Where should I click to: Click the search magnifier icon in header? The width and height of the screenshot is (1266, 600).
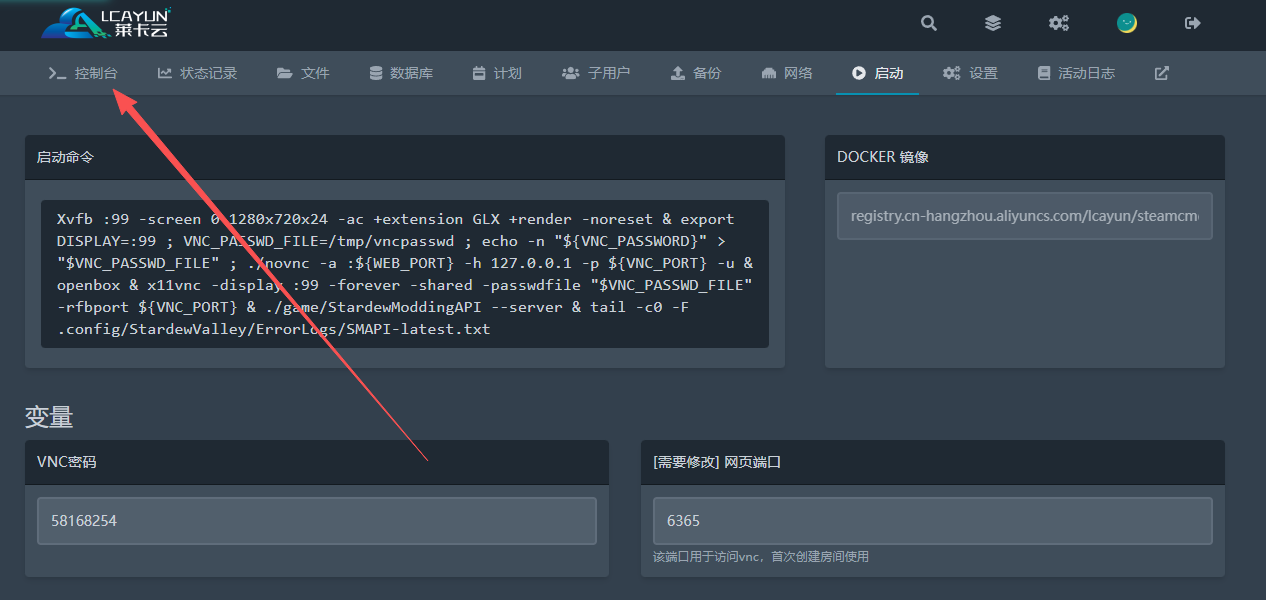tap(929, 23)
